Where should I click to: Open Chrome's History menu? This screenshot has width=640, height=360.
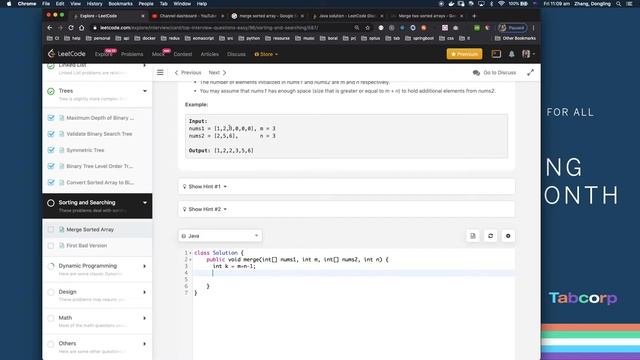(94, 4)
